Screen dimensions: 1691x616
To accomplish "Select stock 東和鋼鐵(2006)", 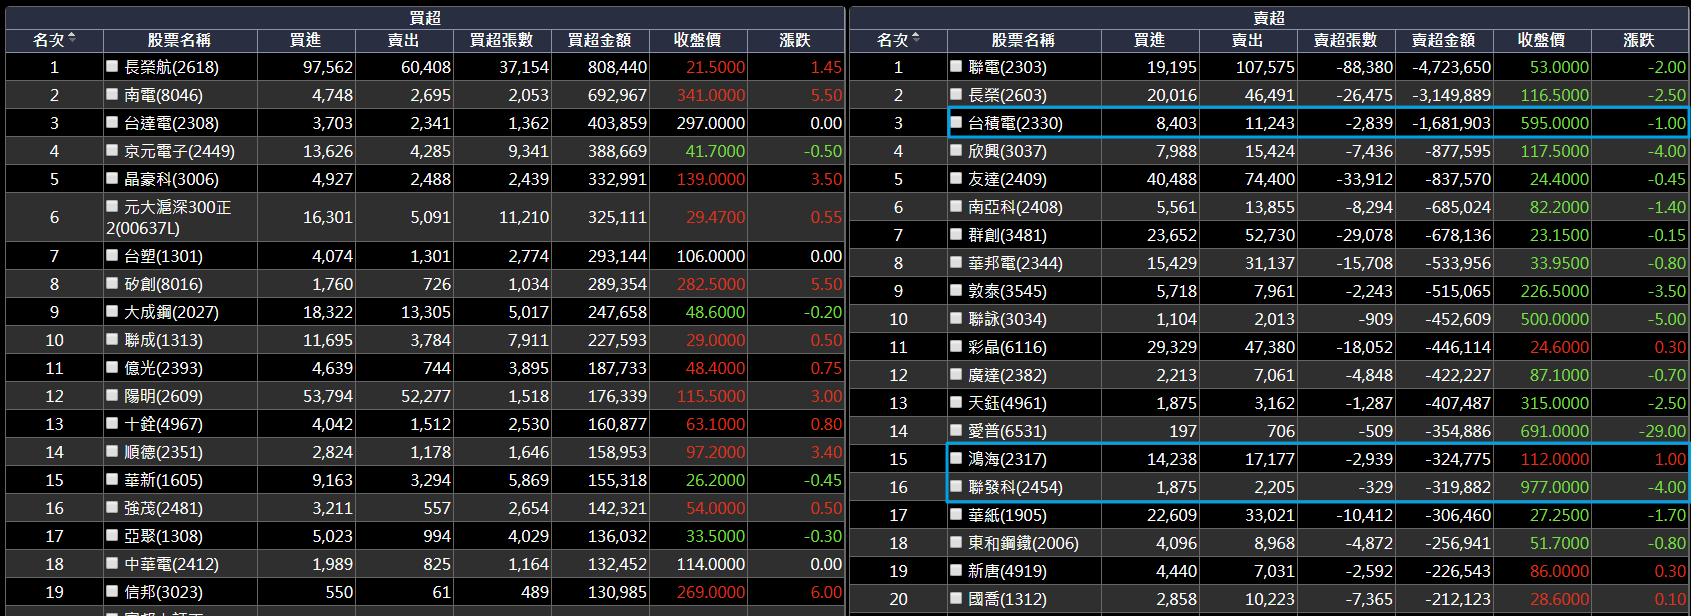I will click(x=1023, y=543).
